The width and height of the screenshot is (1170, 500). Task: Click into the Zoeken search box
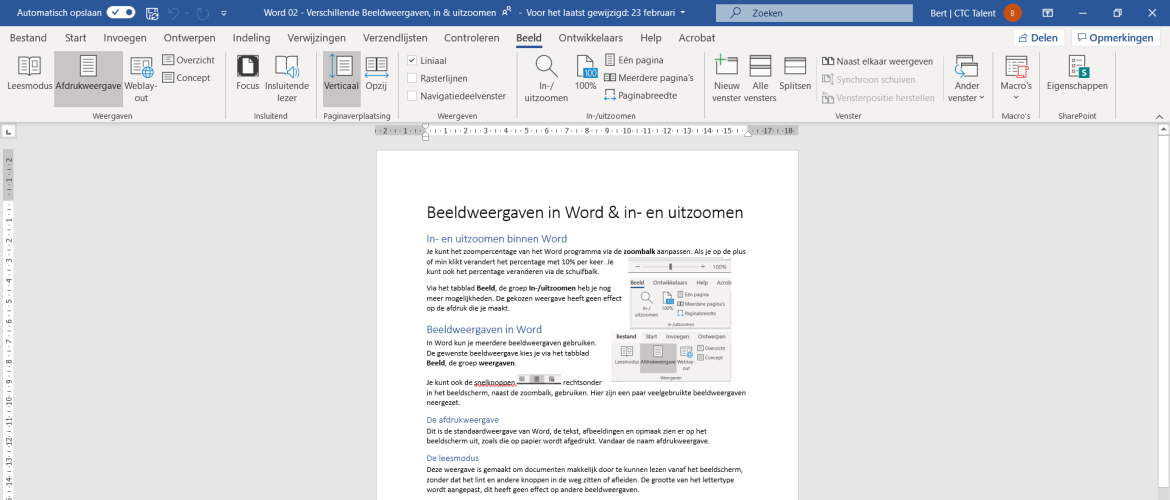(x=814, y=13)
